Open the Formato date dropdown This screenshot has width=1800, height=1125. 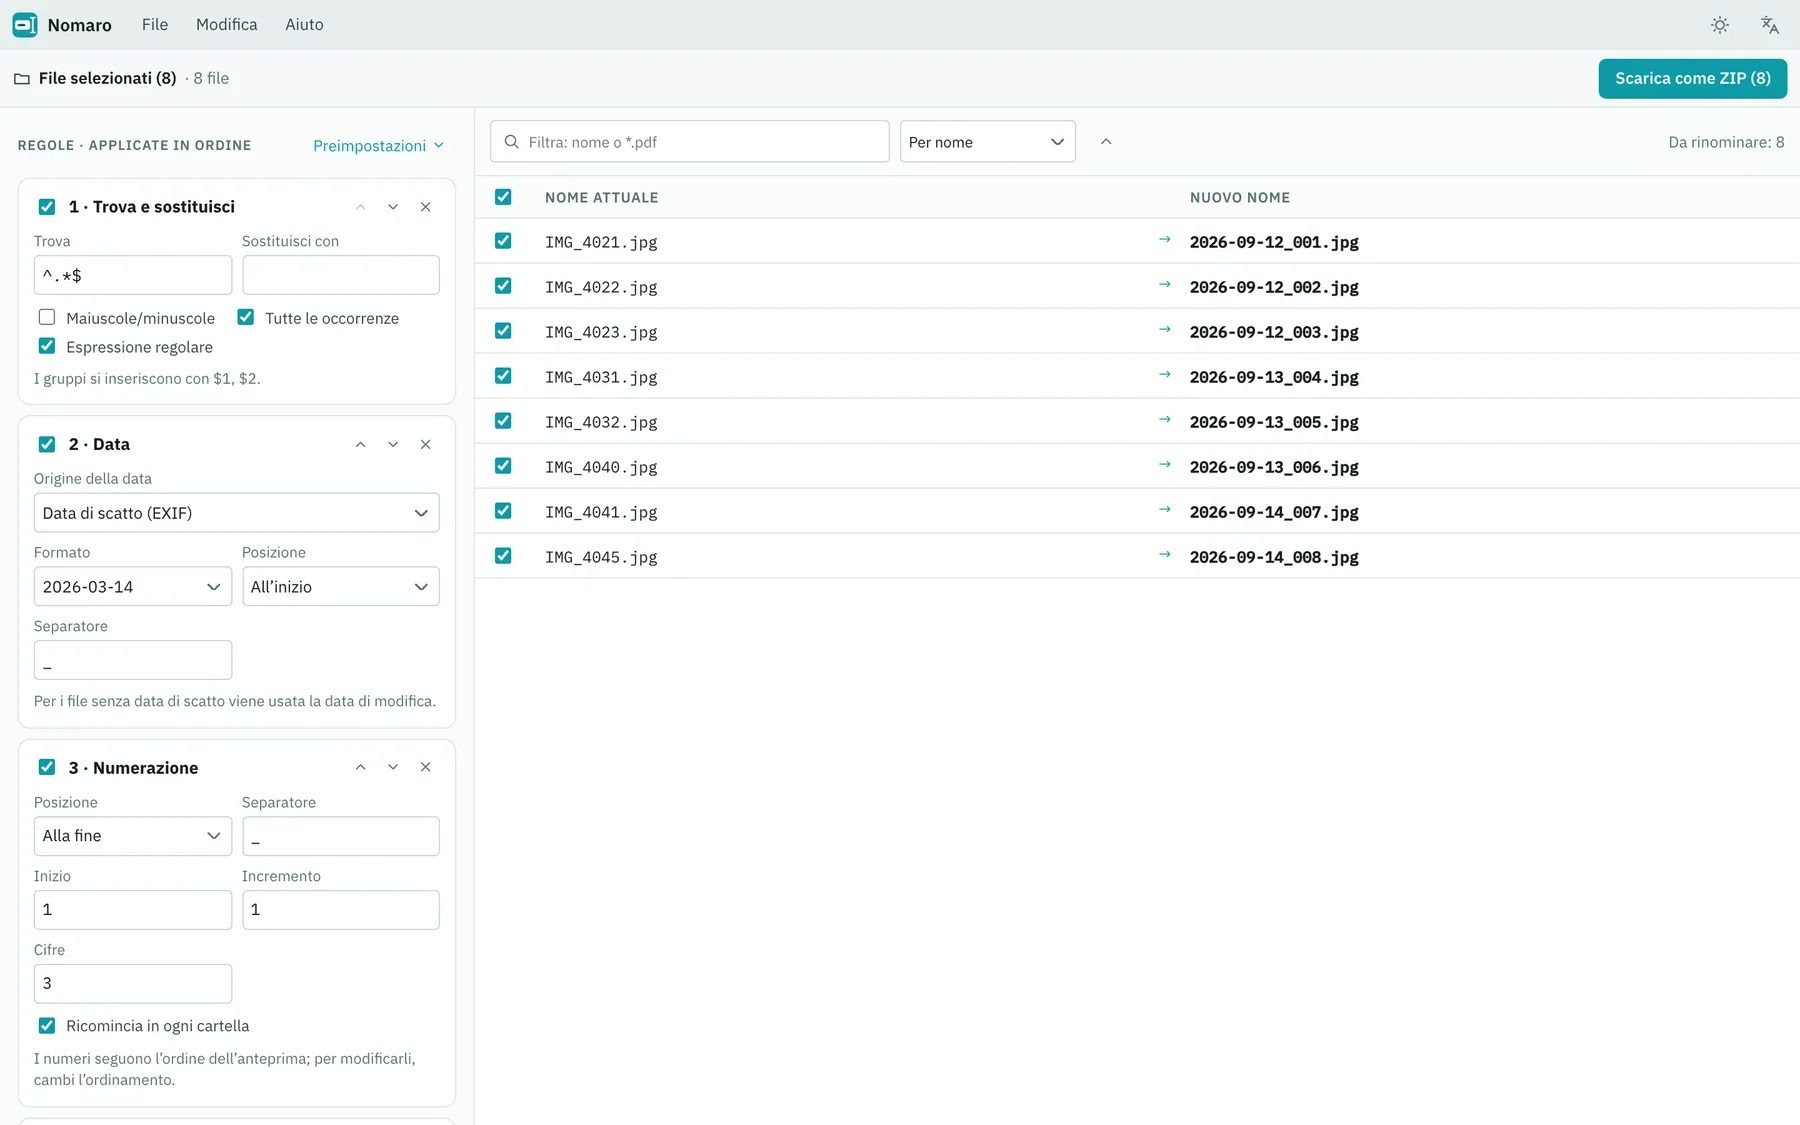tap(133, 587)
